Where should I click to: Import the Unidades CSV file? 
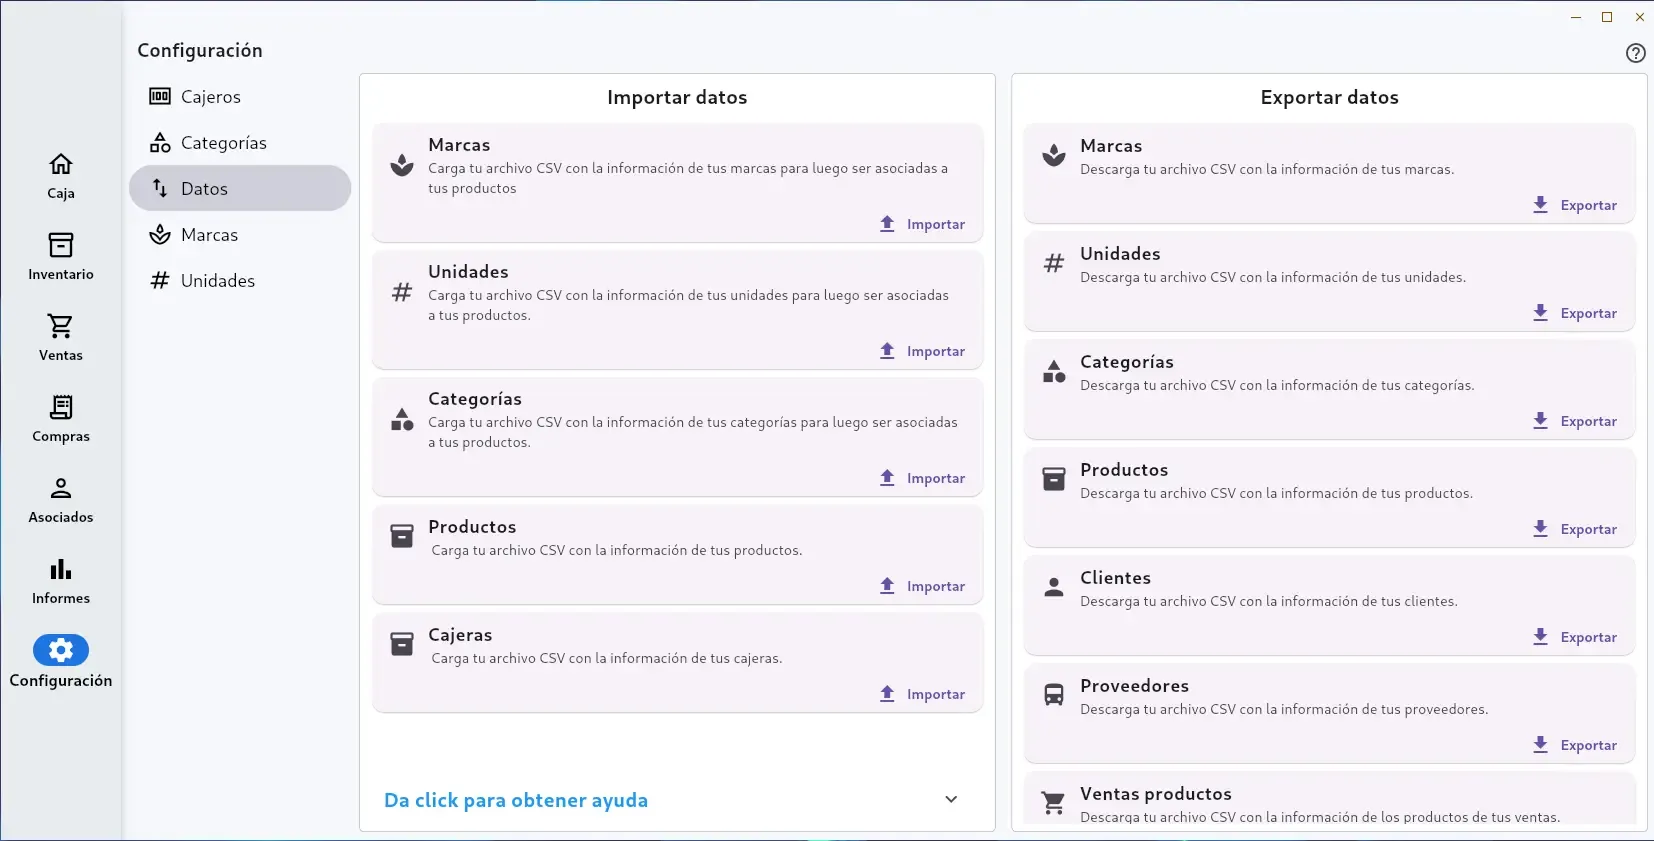pos(922,351)
